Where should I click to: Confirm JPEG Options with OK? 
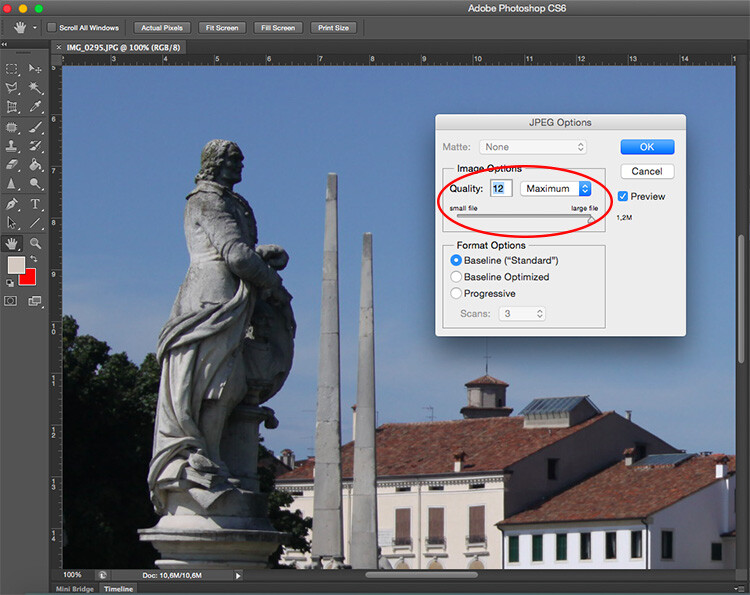point(647,147)
